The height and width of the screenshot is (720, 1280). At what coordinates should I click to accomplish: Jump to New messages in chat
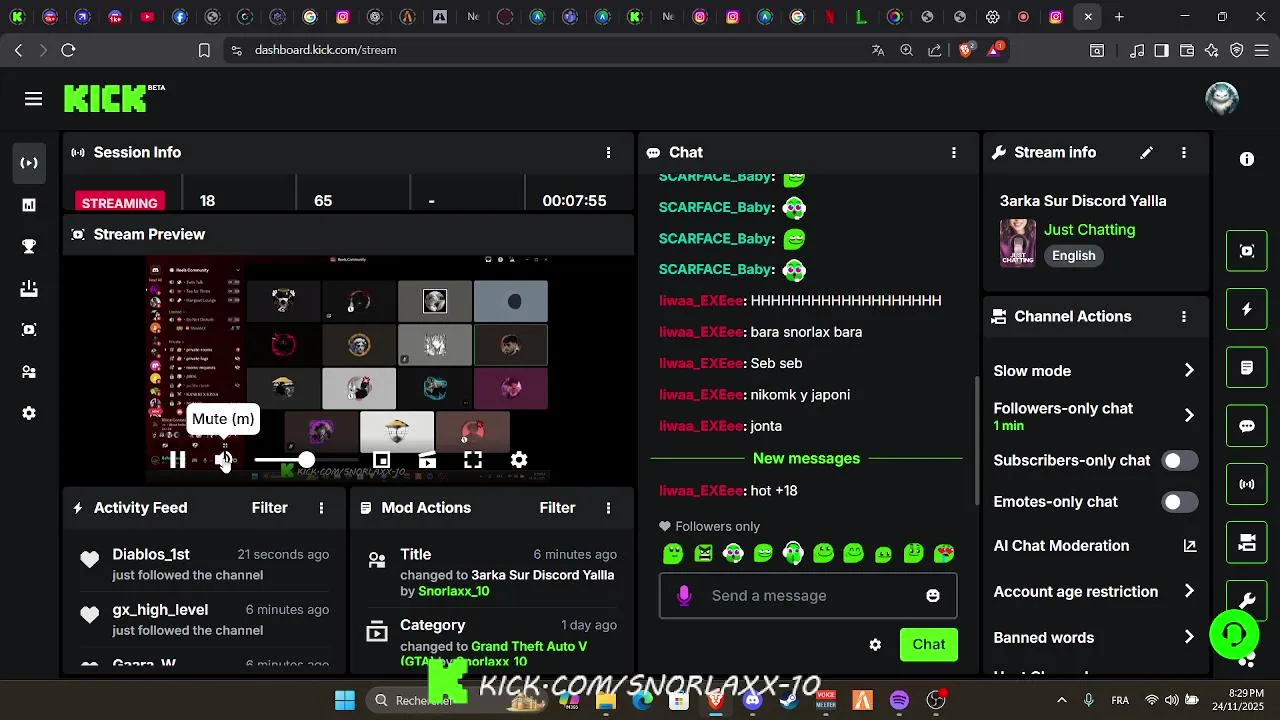[x=806, y=458]
